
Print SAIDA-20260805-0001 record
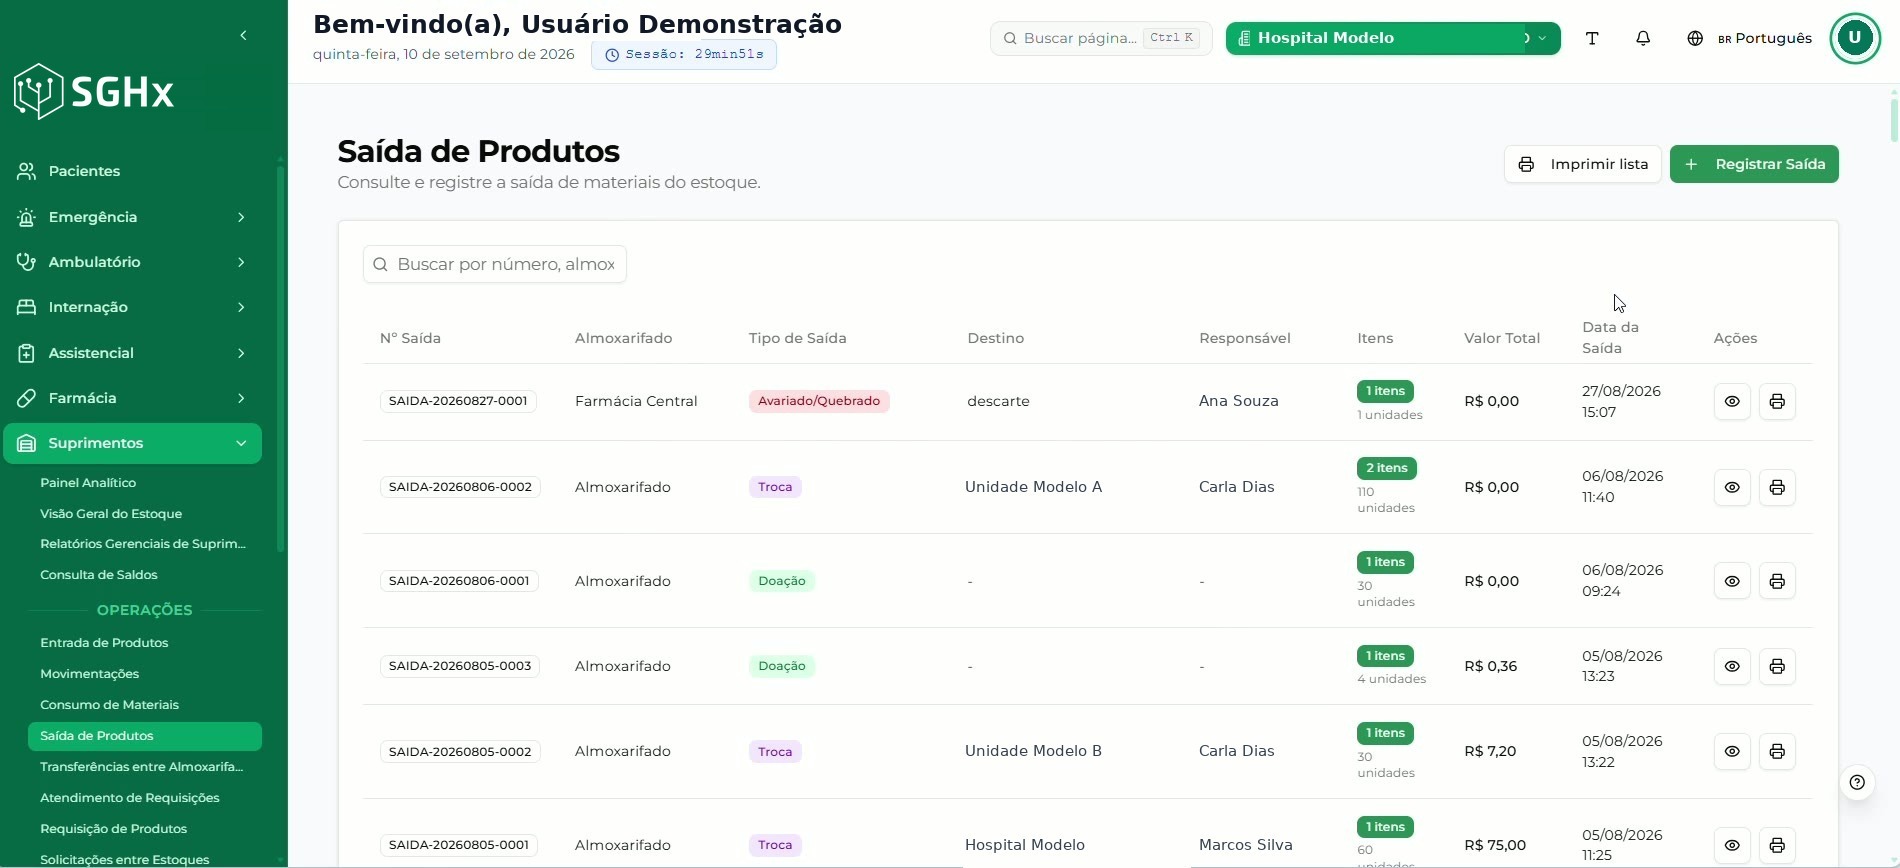pos(1777,845)
